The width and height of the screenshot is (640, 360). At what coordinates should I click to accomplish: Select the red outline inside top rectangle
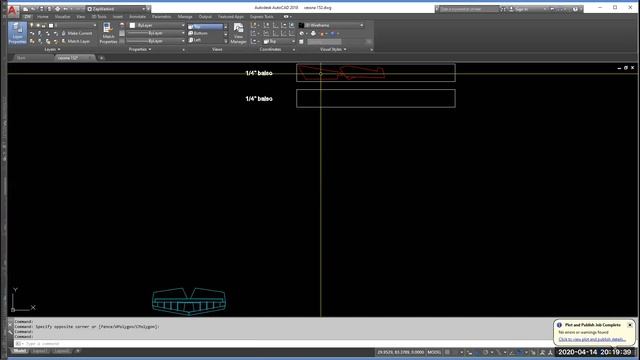(342, 72)
